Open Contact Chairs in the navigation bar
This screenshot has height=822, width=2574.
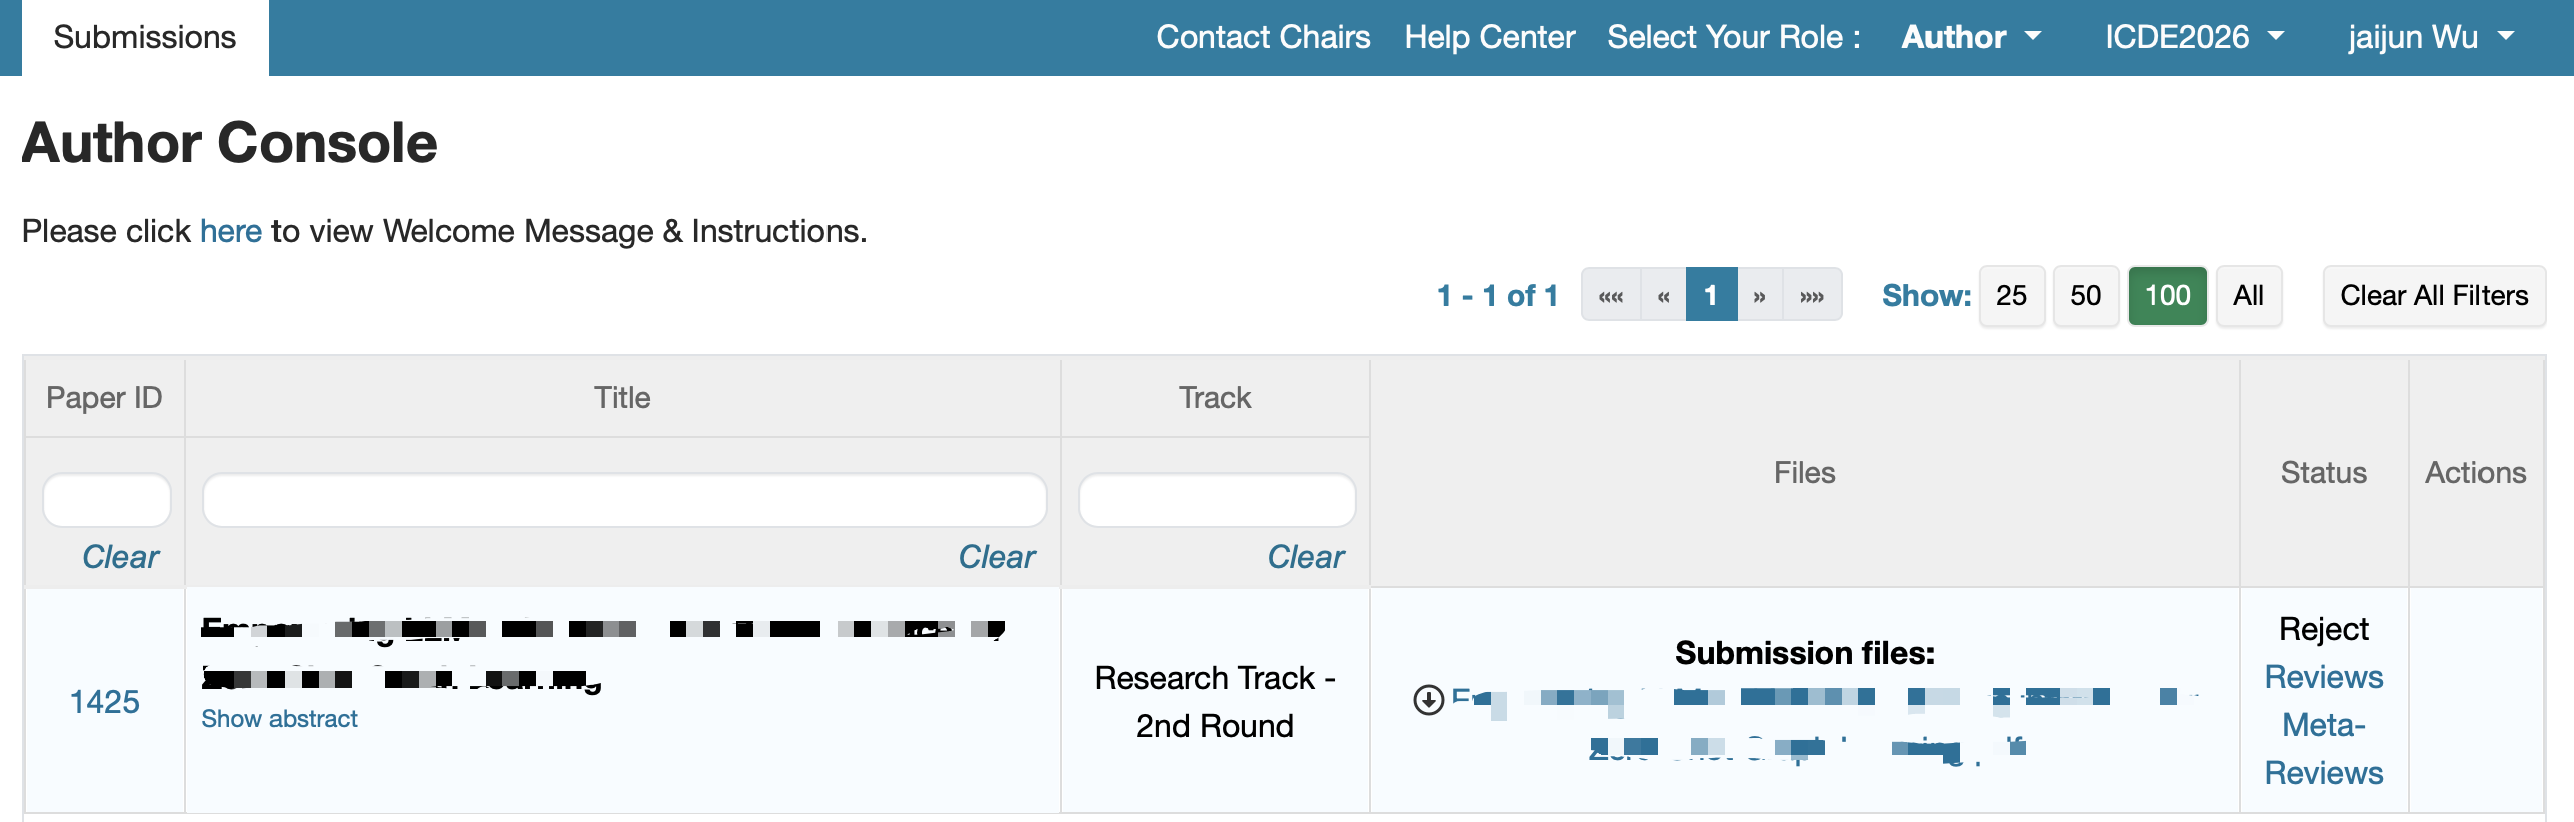1263,38
